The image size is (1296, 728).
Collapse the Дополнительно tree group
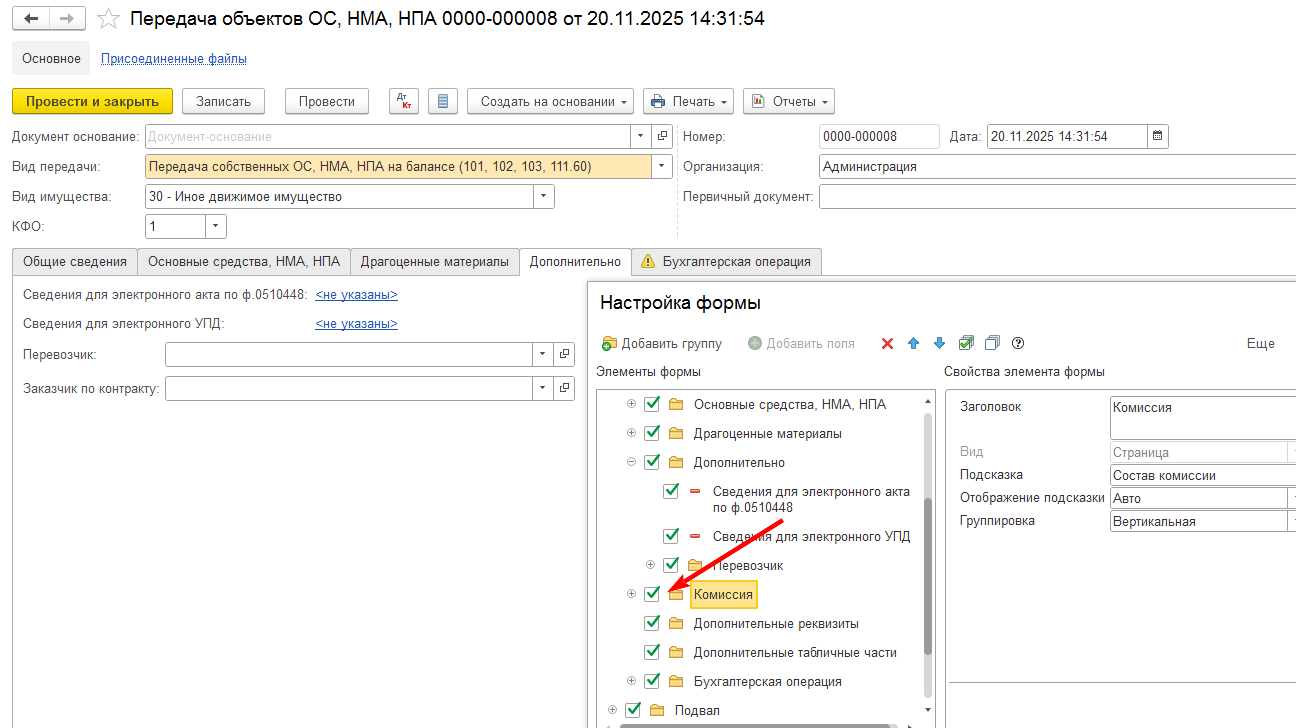tap(631, 462)
